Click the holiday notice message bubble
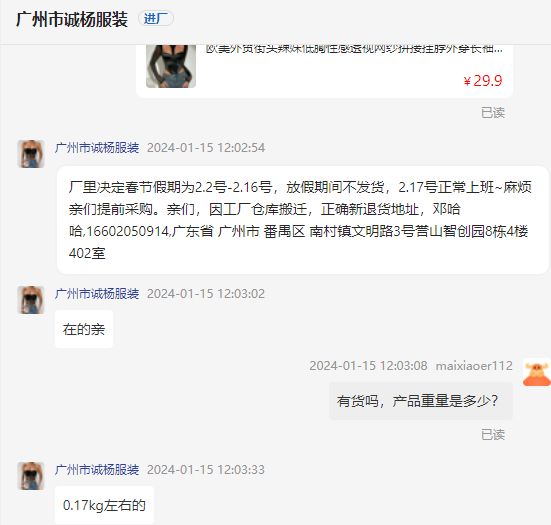Screen dimensions: 551x525 pyautogui.click(x=303, y=220)
